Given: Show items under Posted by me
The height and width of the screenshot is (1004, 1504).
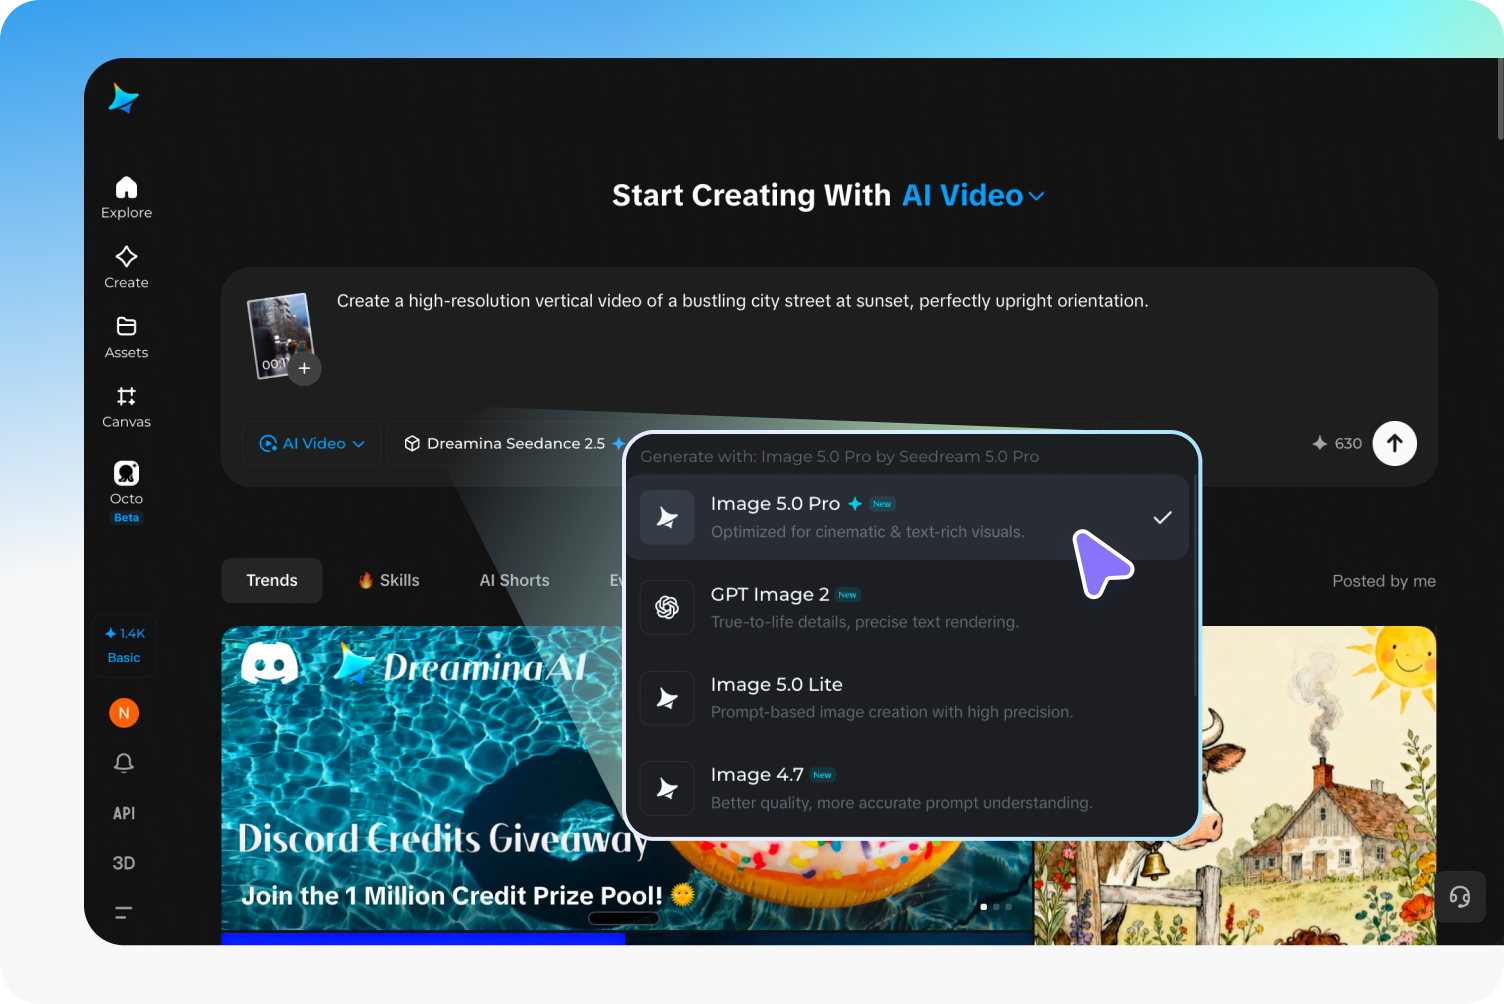Looking at the screenshot, I should pyautogui.click(x=1384, y=581).
